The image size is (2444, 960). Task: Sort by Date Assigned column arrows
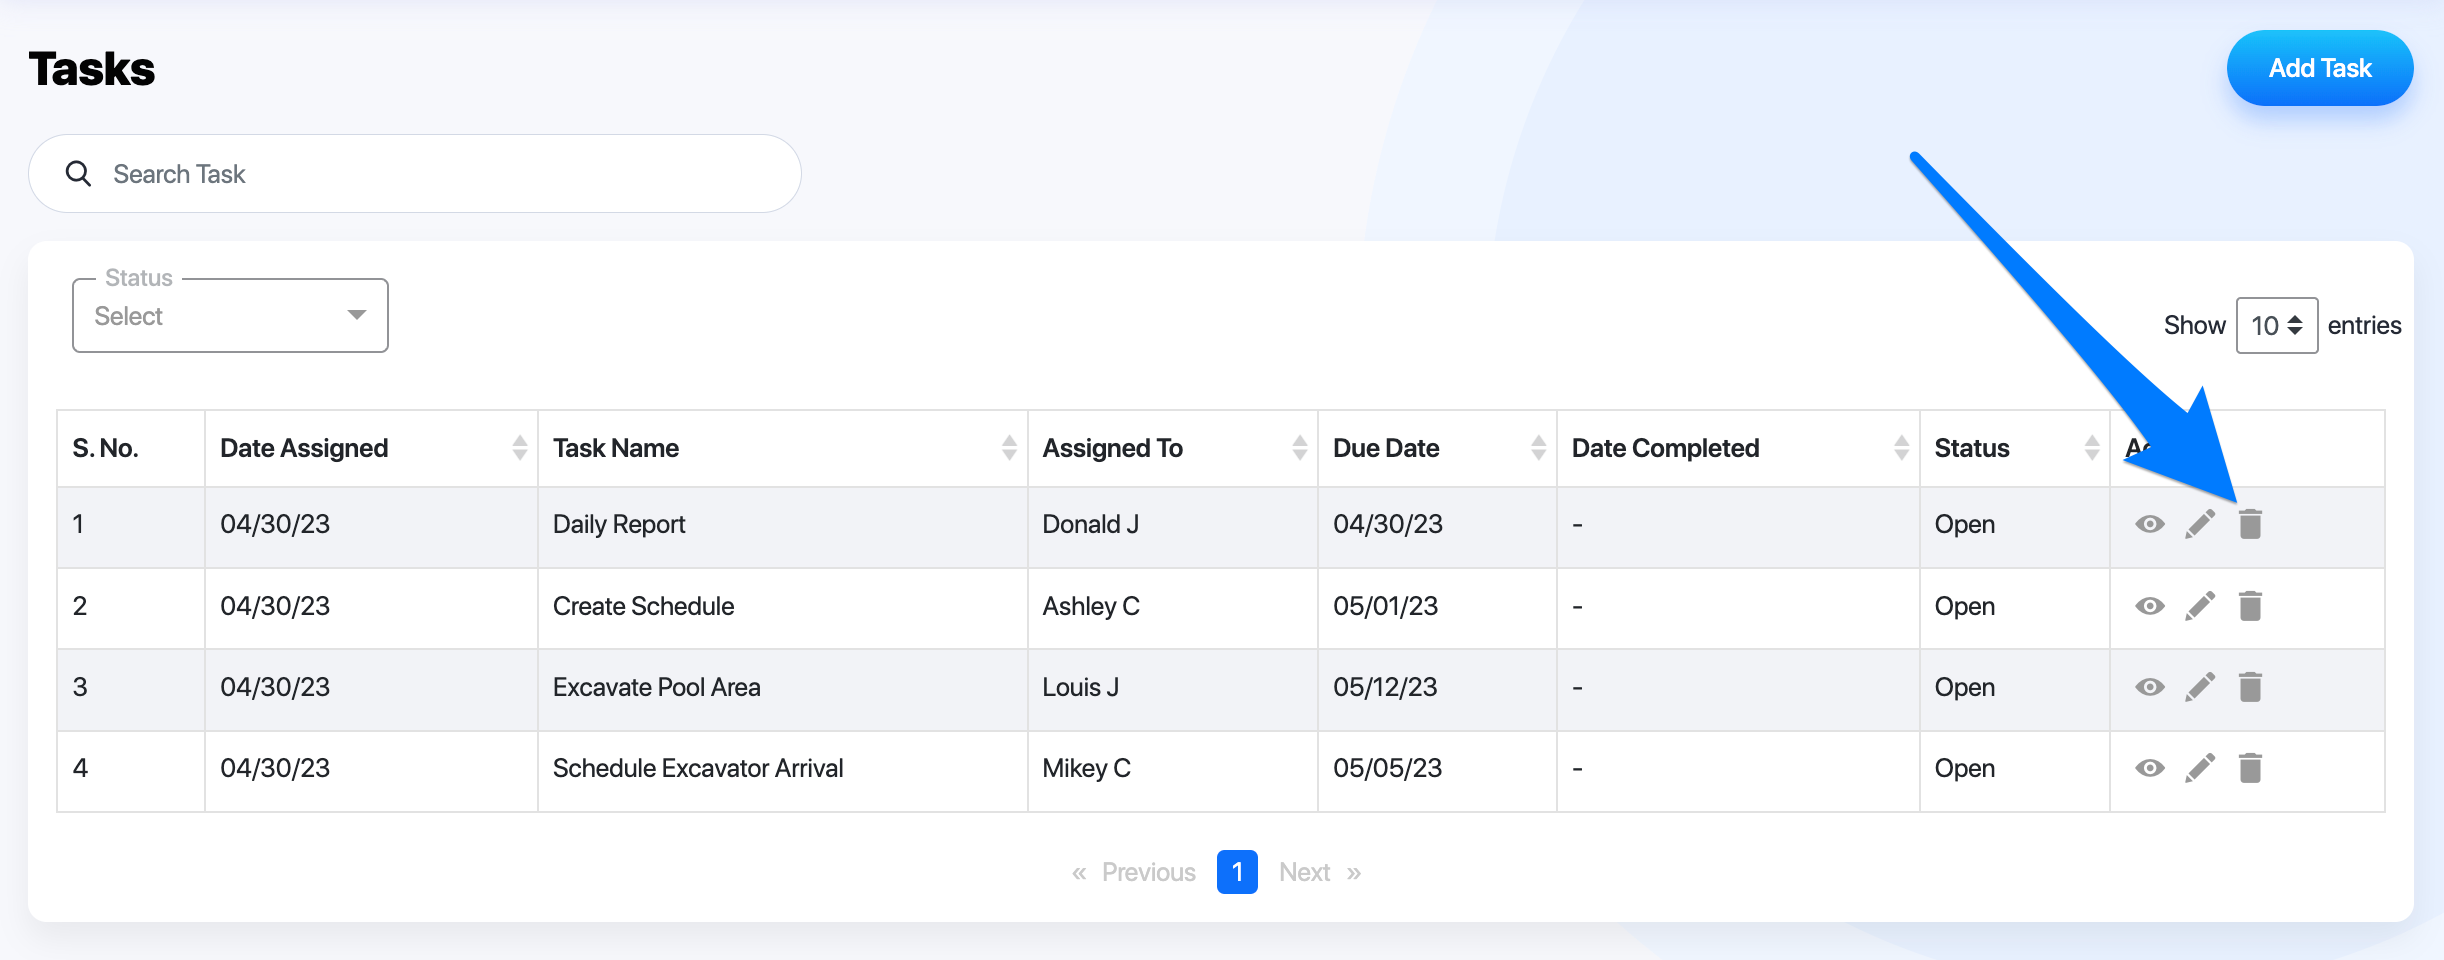[x=519, y=448]
